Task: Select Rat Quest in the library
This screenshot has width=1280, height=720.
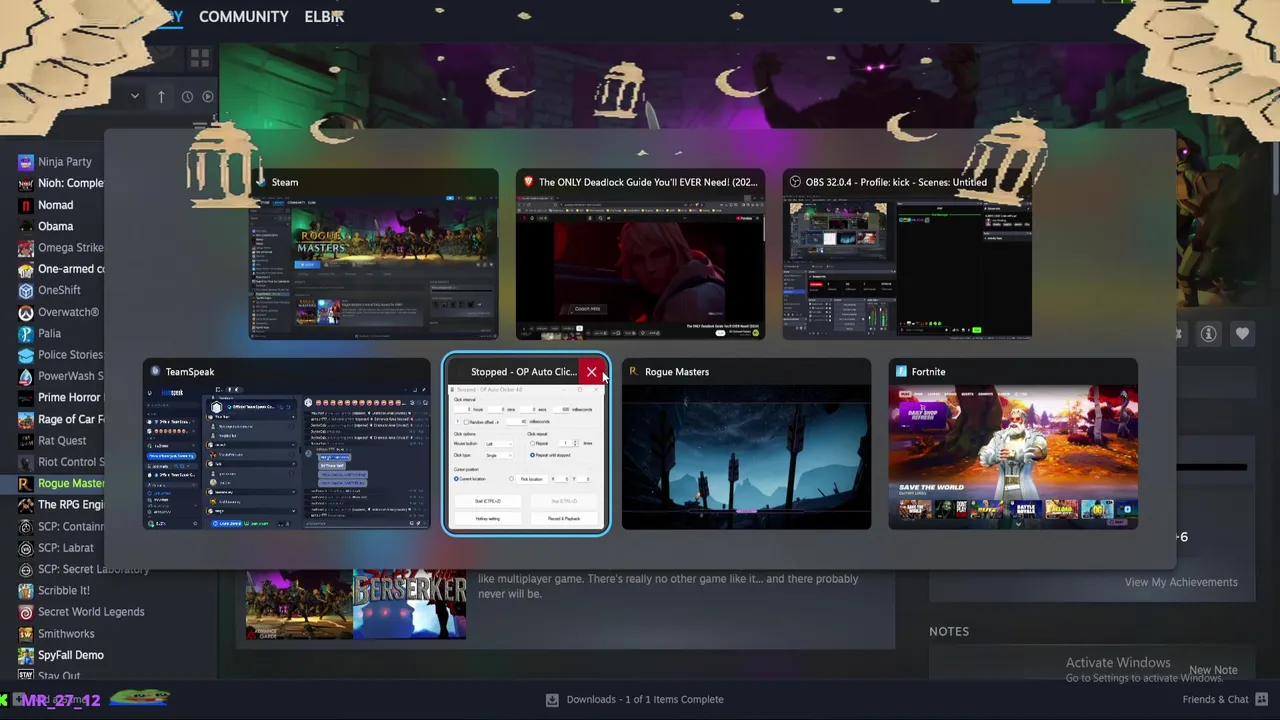Action: click(62, 441)
